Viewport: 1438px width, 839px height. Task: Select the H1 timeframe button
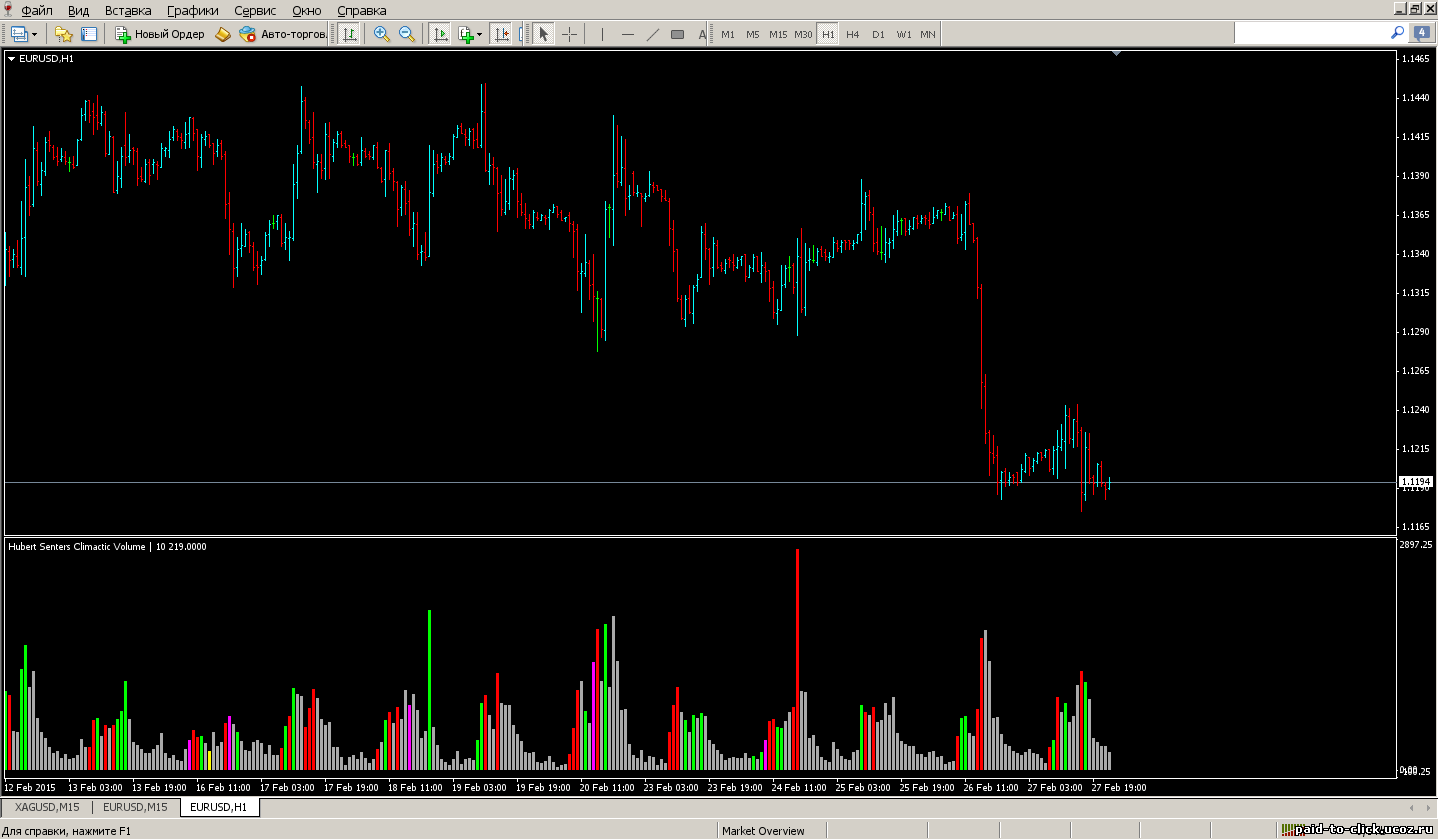coord(828,34)
